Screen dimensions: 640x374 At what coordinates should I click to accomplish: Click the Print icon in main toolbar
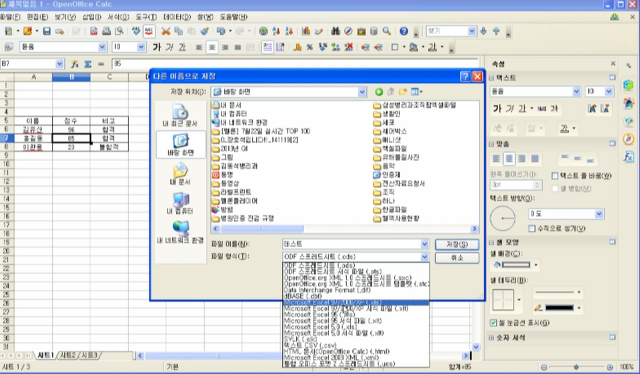[106, 31]
